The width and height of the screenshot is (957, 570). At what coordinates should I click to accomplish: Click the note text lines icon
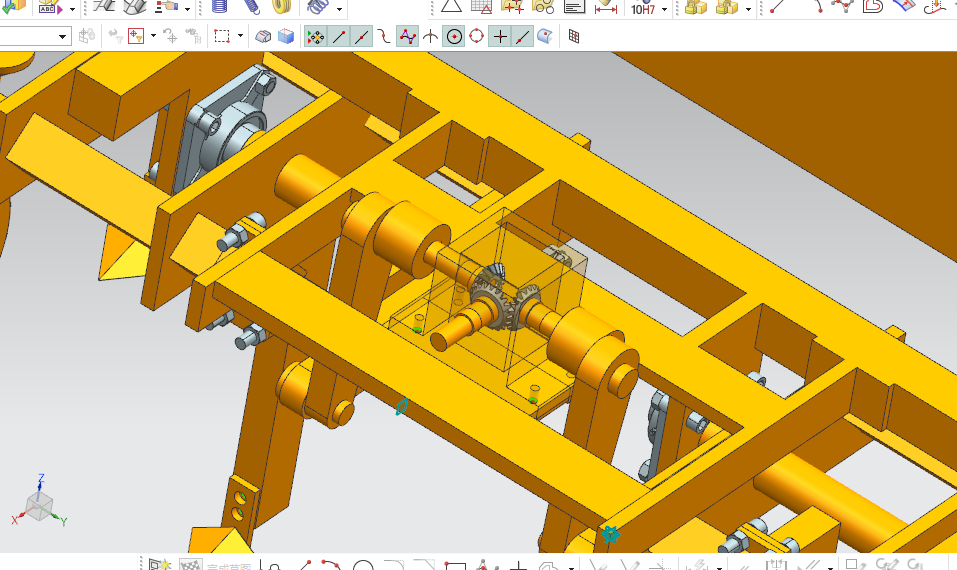(574, 7)
